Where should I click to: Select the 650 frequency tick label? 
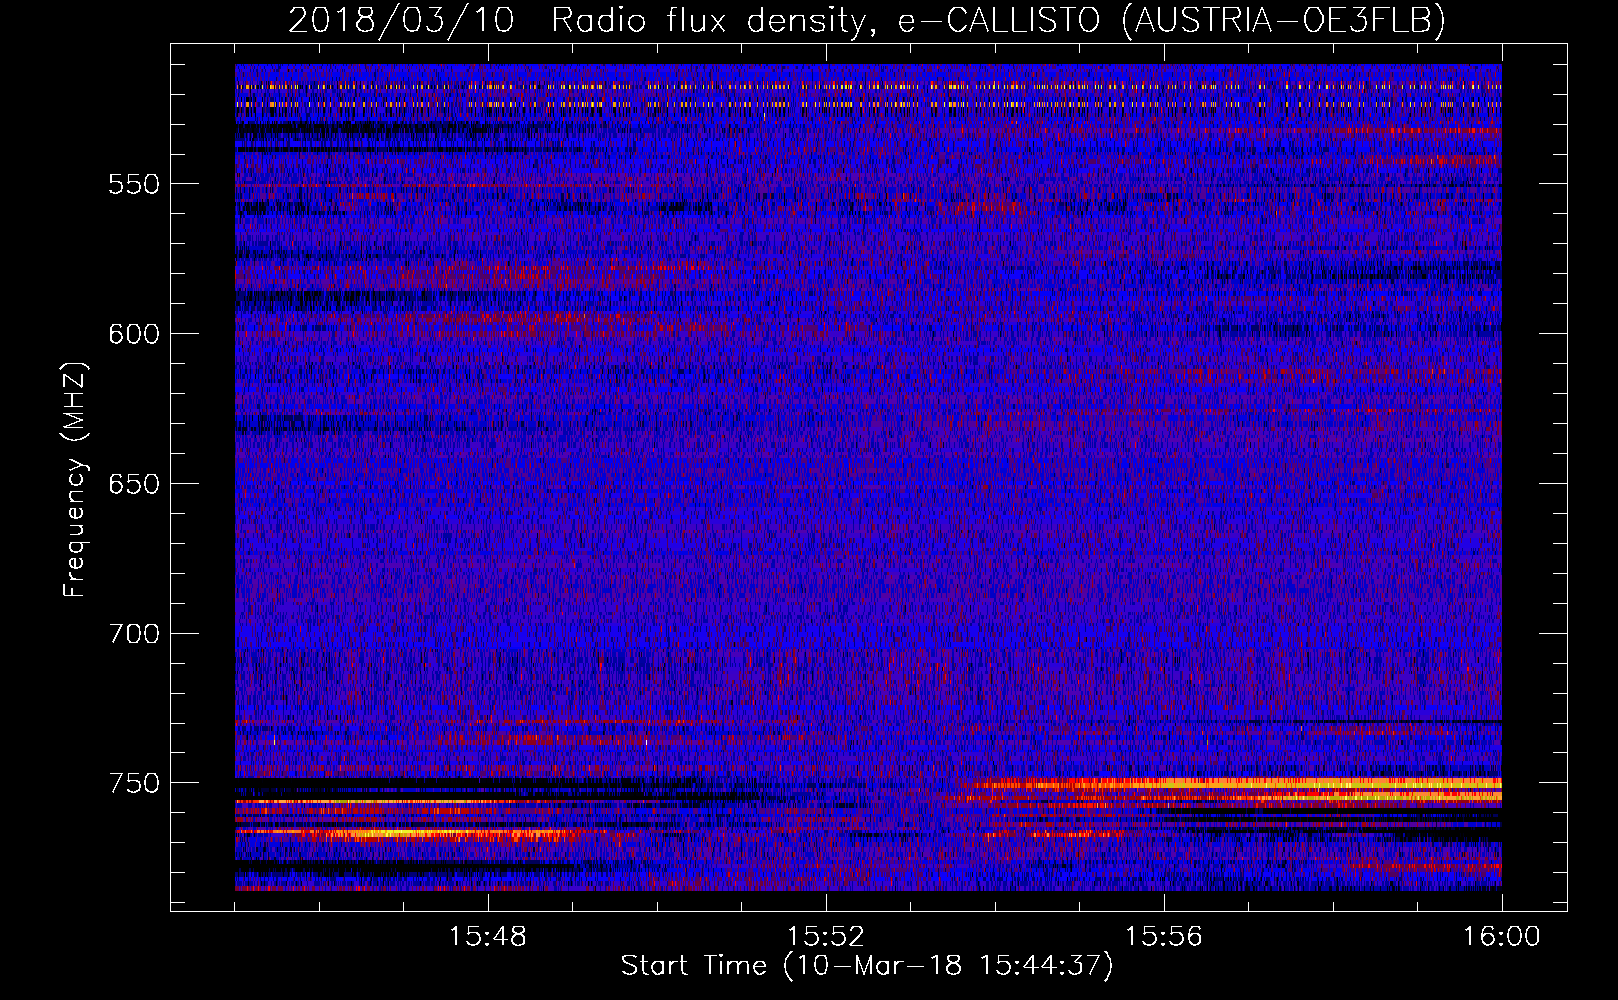pos(134,485)
